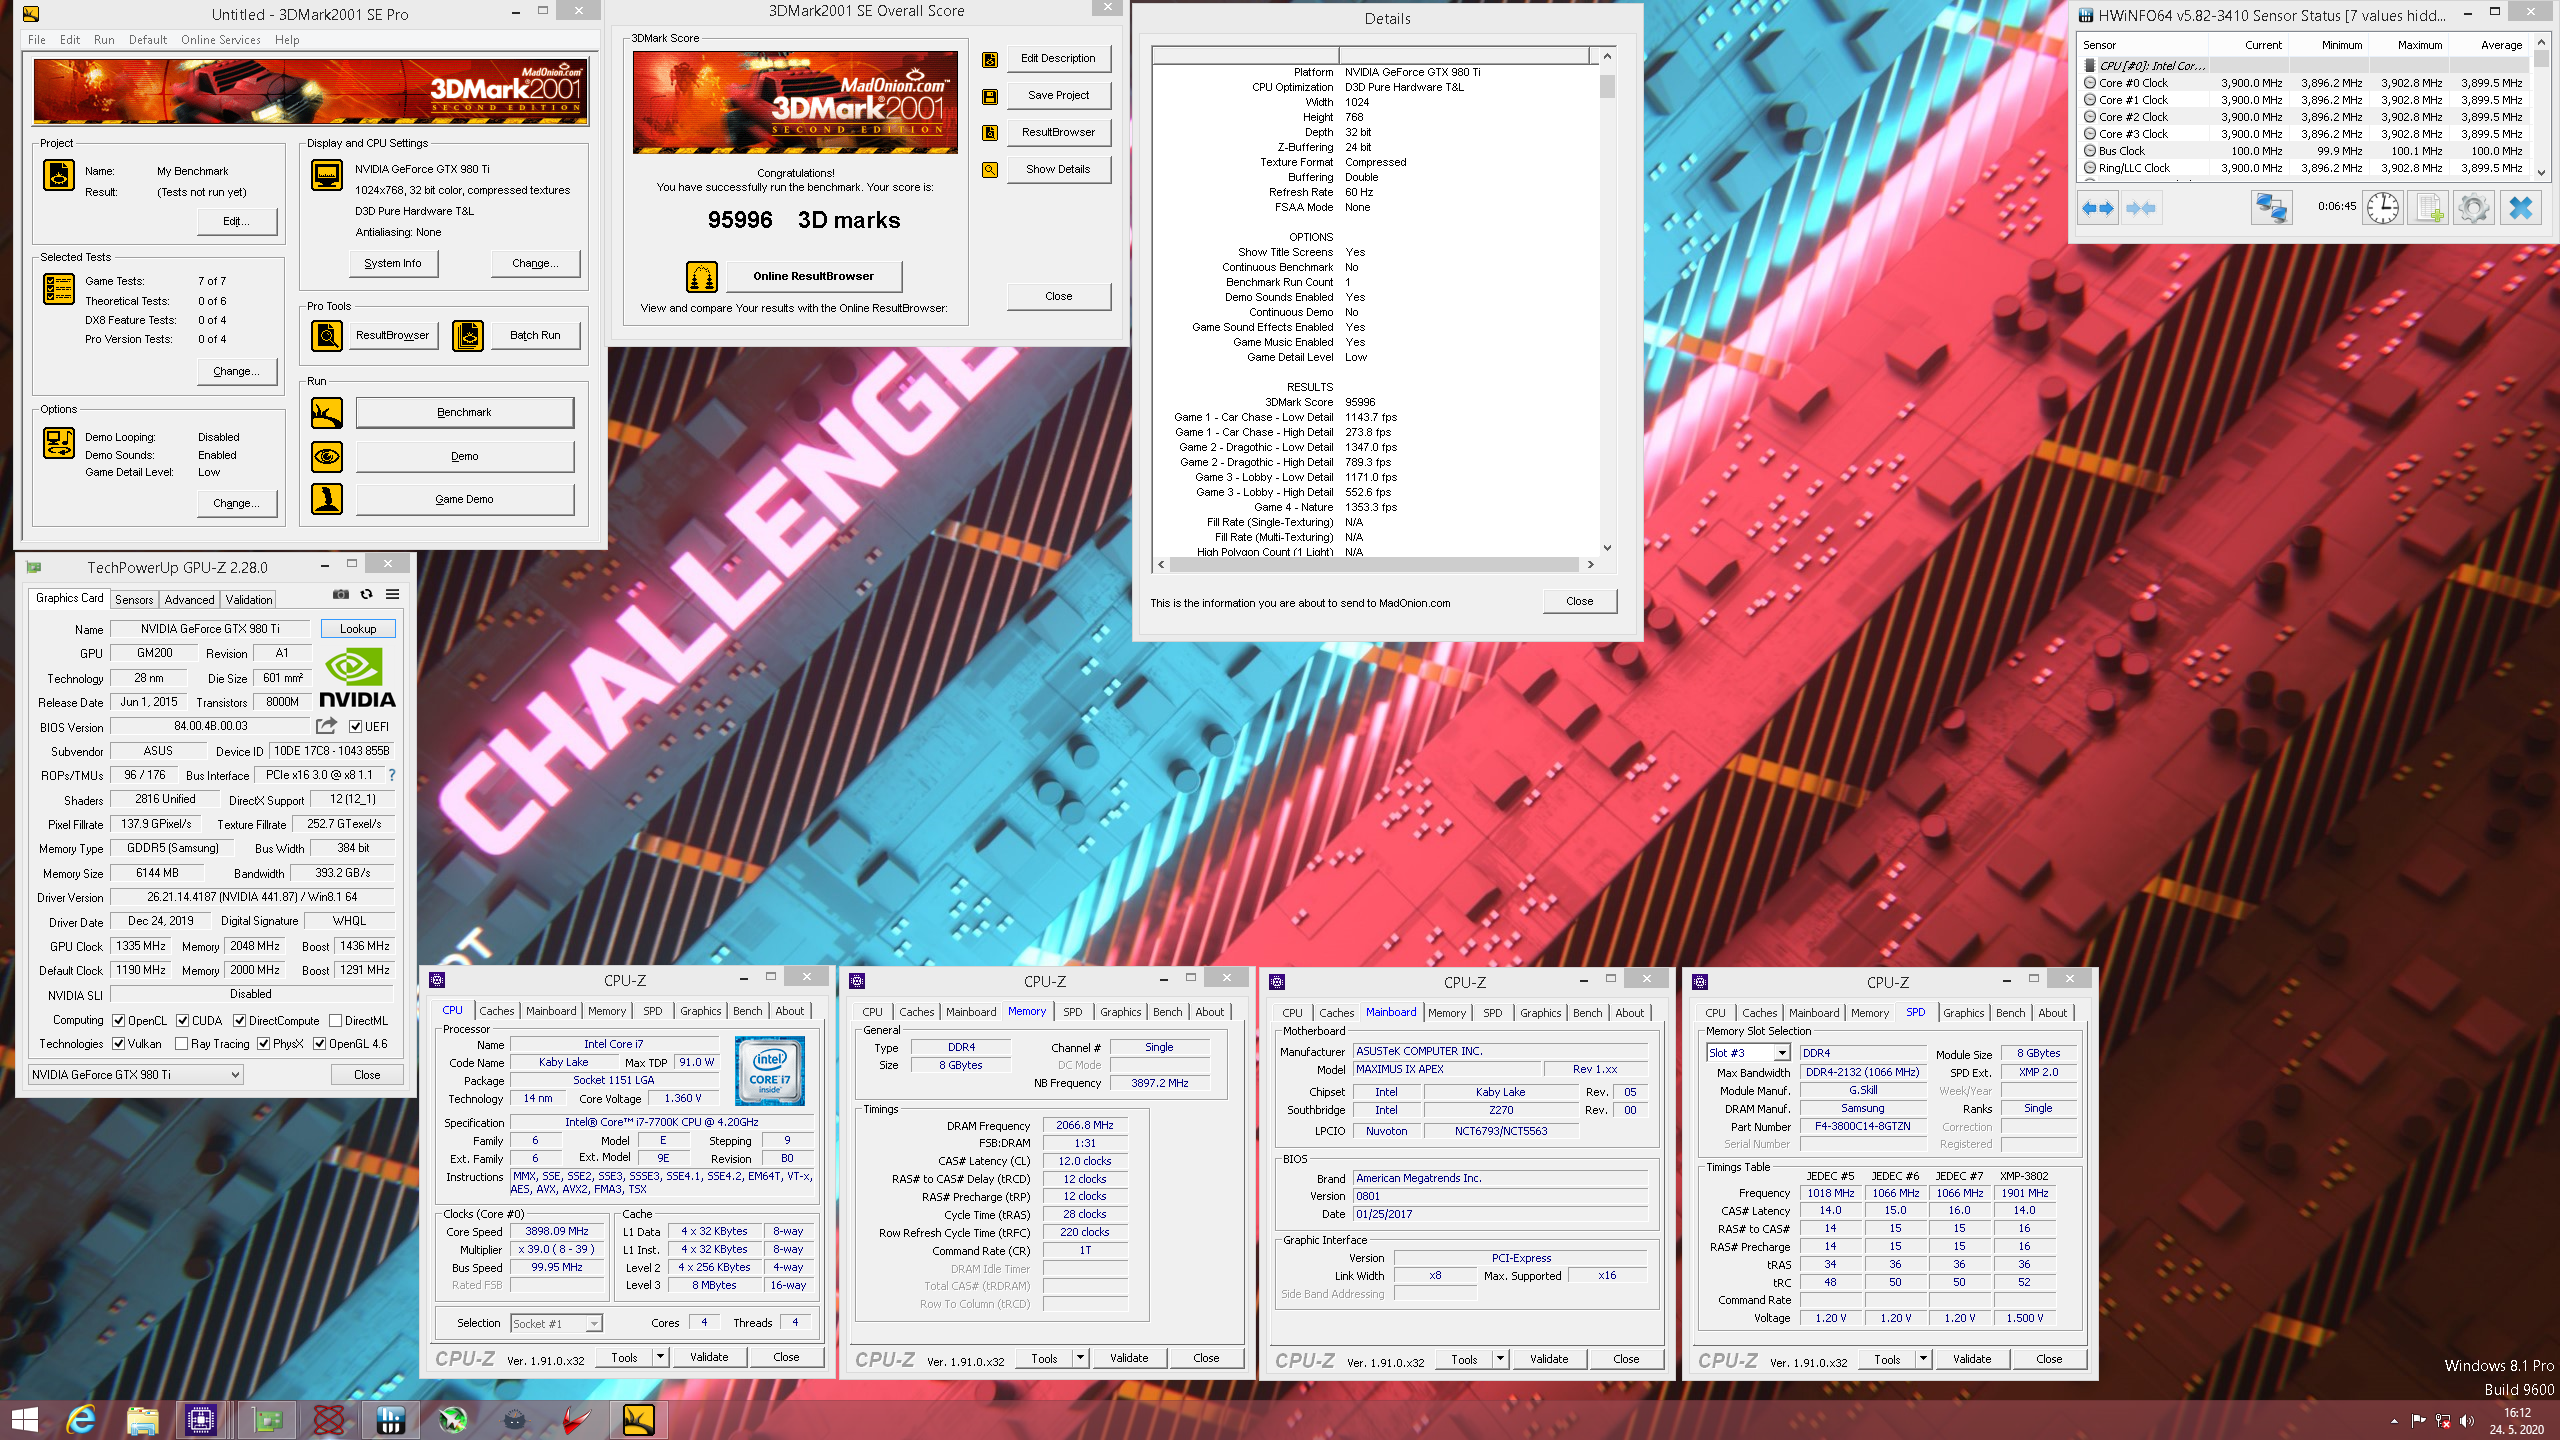Click the GPU-Z BIOS export share icon
2560x1440 pixels.
click(327, 726)
